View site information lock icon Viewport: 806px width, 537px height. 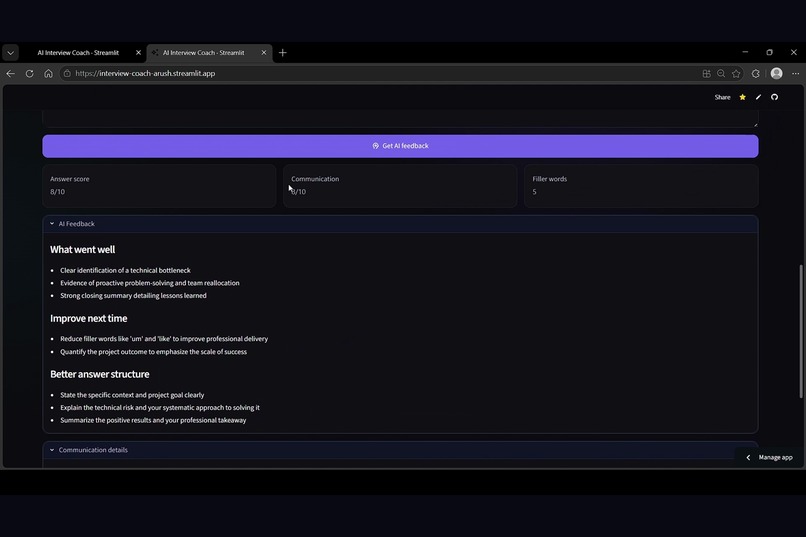pyautogui.click(x=67, y=73)
